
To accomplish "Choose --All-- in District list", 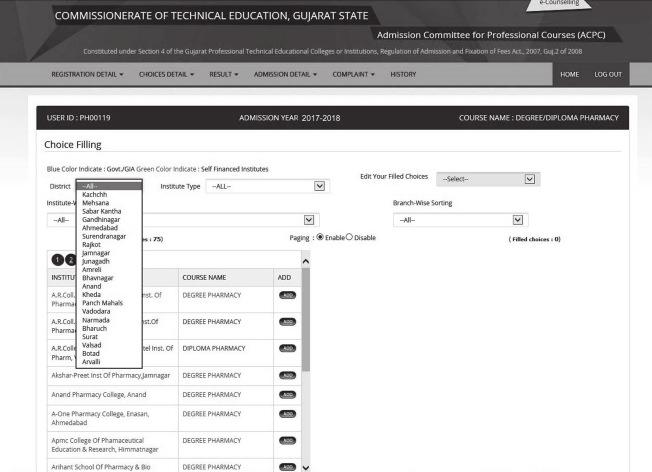I will [109, 186].
